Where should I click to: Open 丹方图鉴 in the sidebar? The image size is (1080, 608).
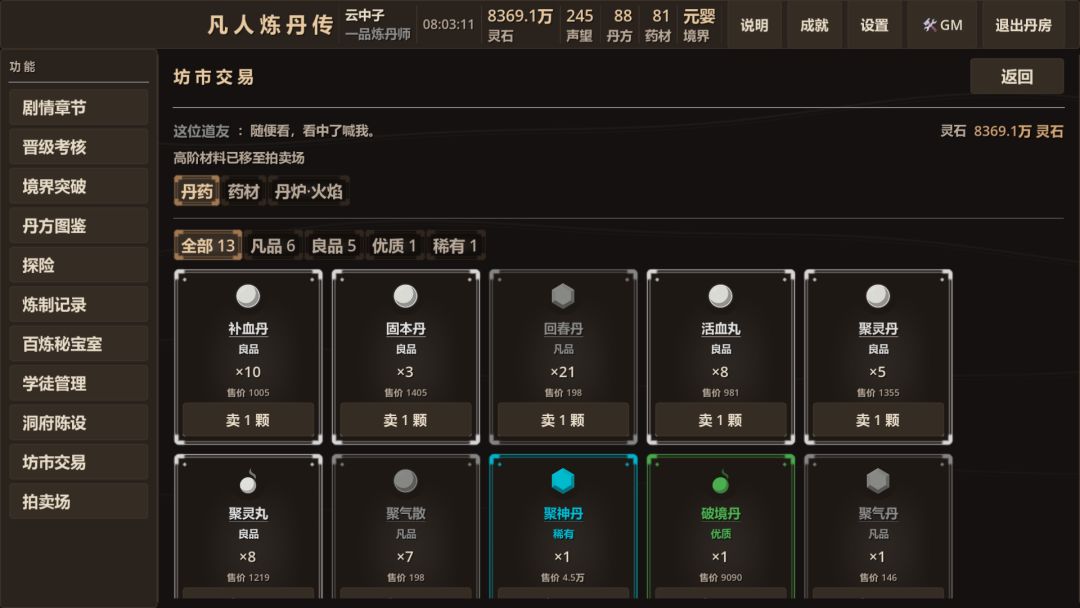point(79,226)
